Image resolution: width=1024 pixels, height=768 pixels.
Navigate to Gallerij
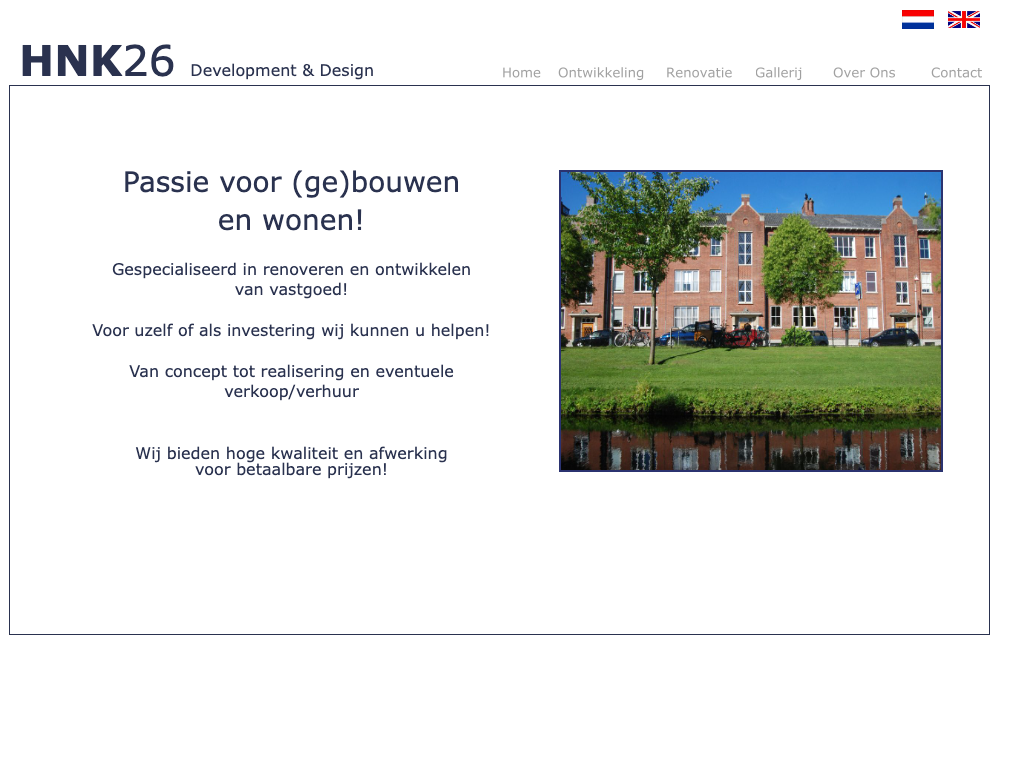click(x=778, y=73)
